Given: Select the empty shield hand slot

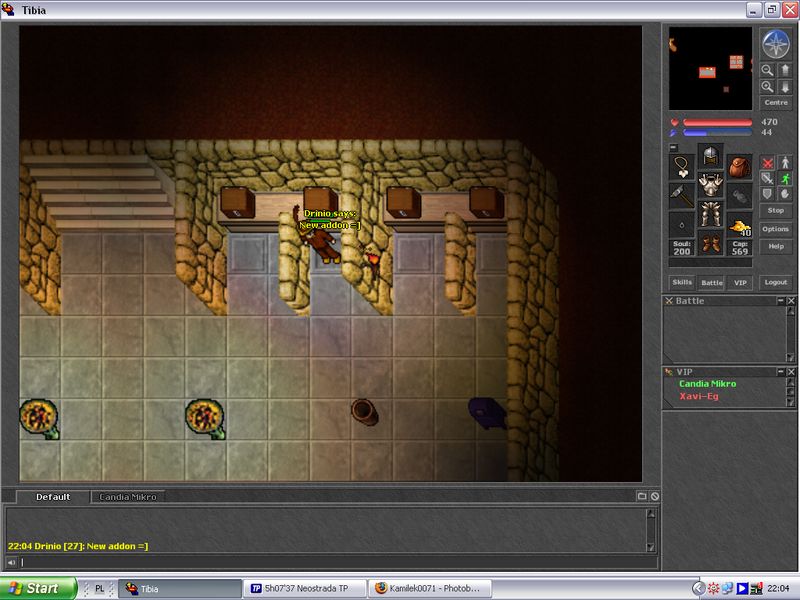Looking at the screenshot, I should point(740,195).
